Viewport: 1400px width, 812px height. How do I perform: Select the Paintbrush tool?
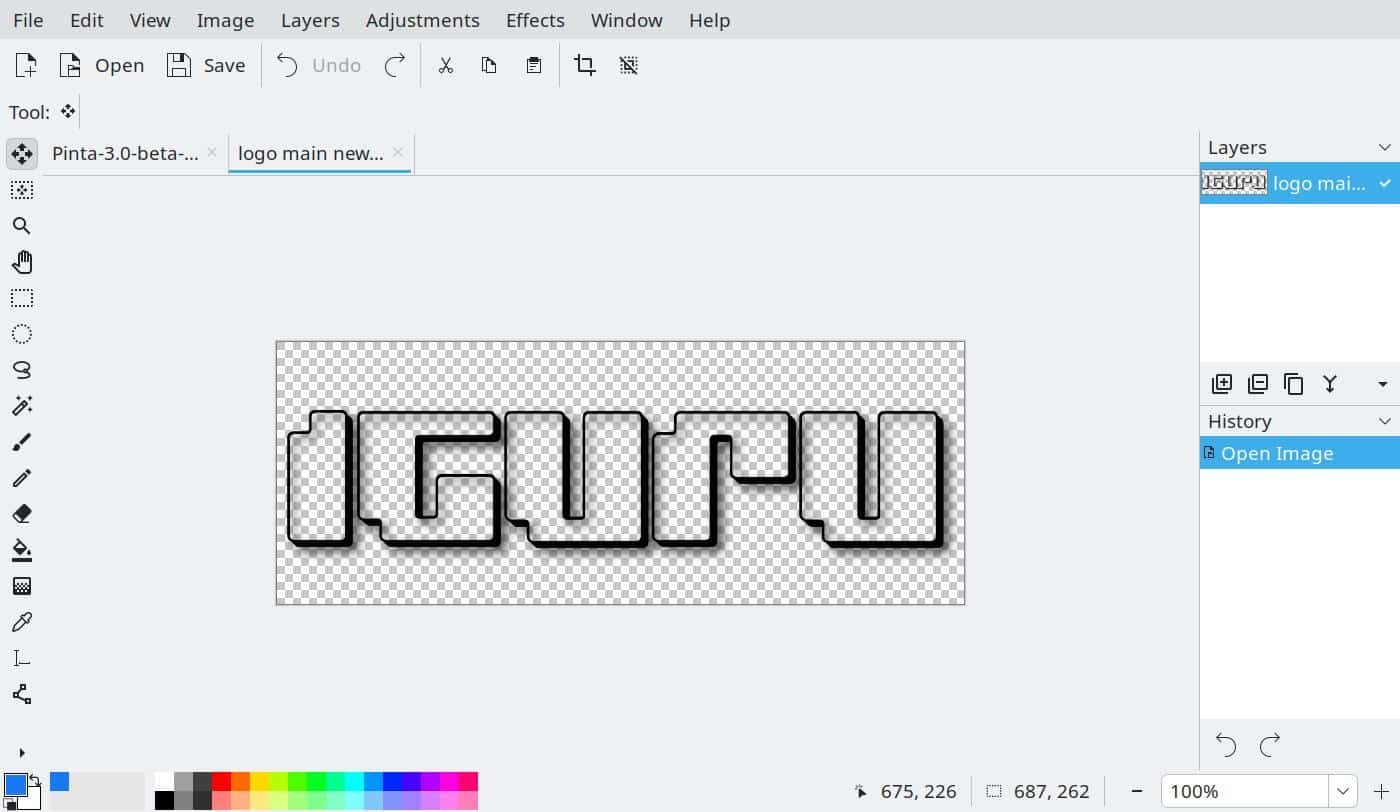click(22, 442)
